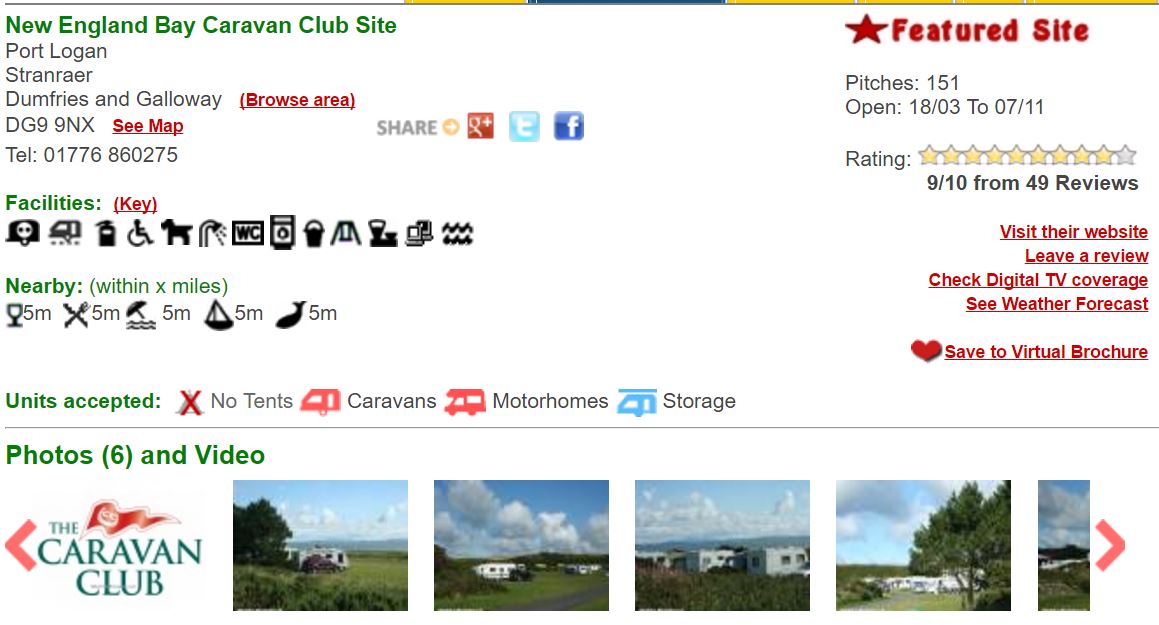Share via the Twitter bird icon
This screenshot has height=625, width=1159.
(x=524, y=126)
